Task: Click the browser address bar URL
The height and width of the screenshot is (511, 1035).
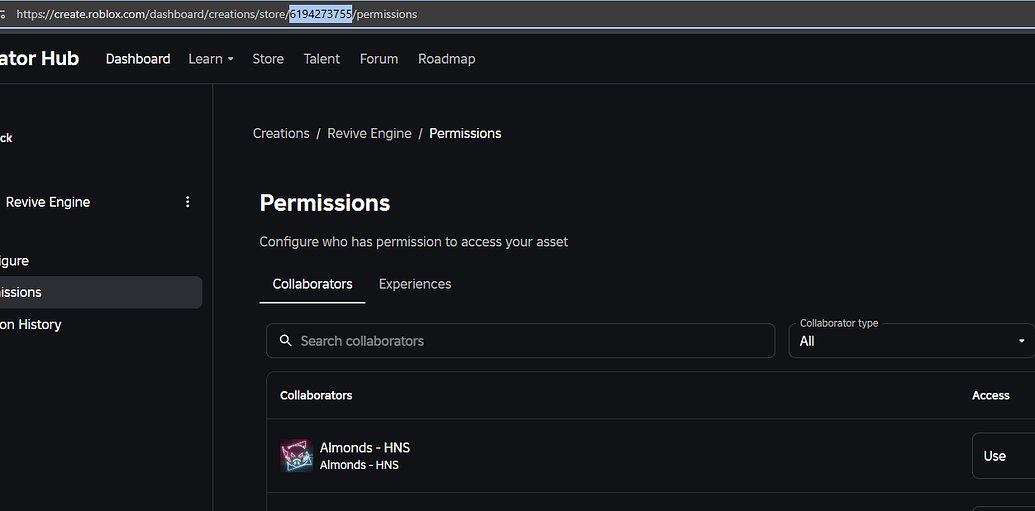Action: click(x=217, y=14)
